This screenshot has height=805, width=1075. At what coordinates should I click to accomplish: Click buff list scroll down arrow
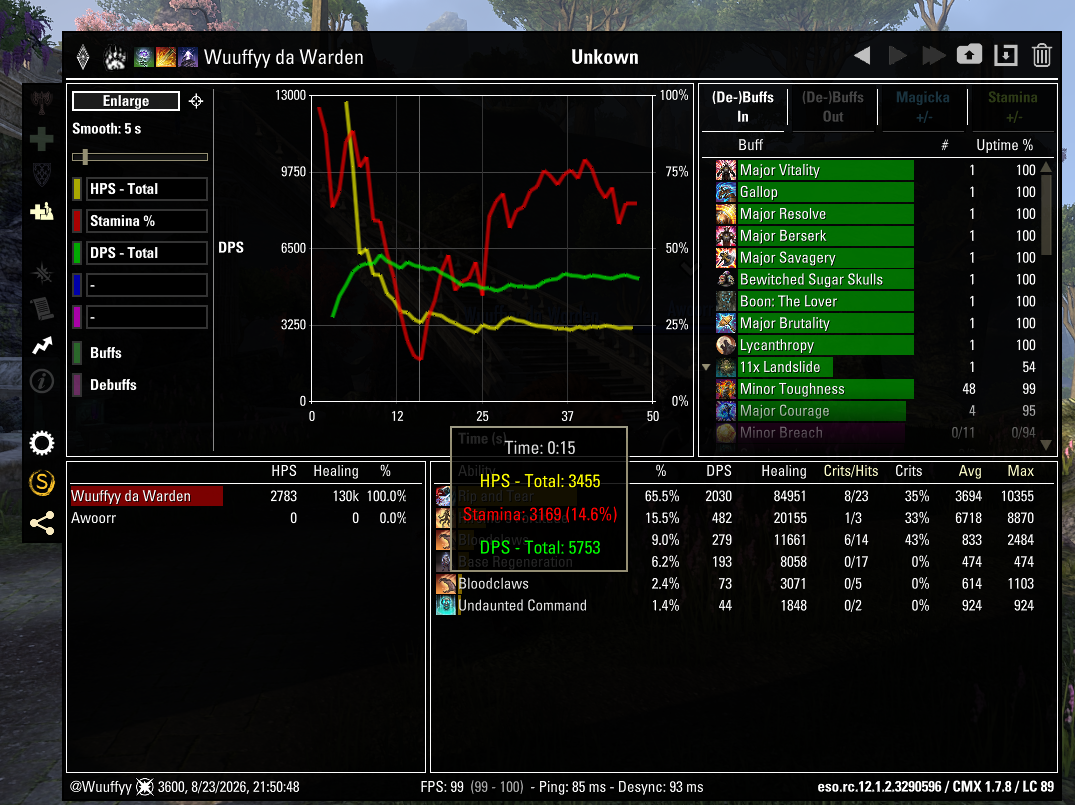1046,445
